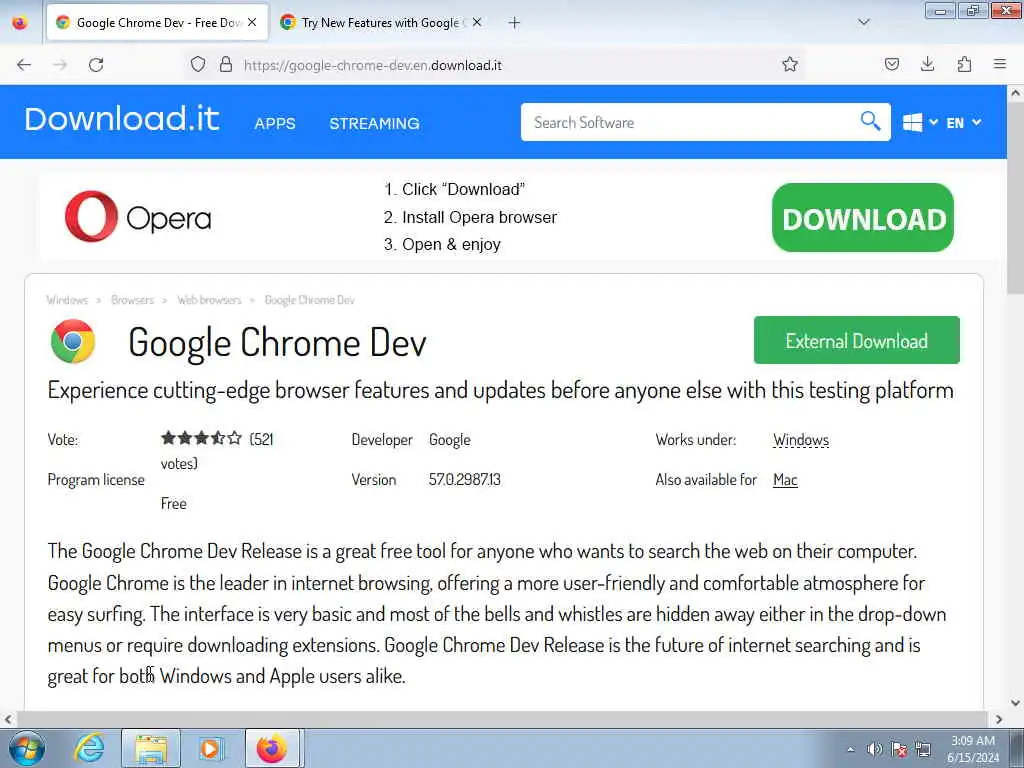Viewport: 1024px width, 768px height.
Task: Click the Opera logo in banner
Action: click(x=138, y=217)
